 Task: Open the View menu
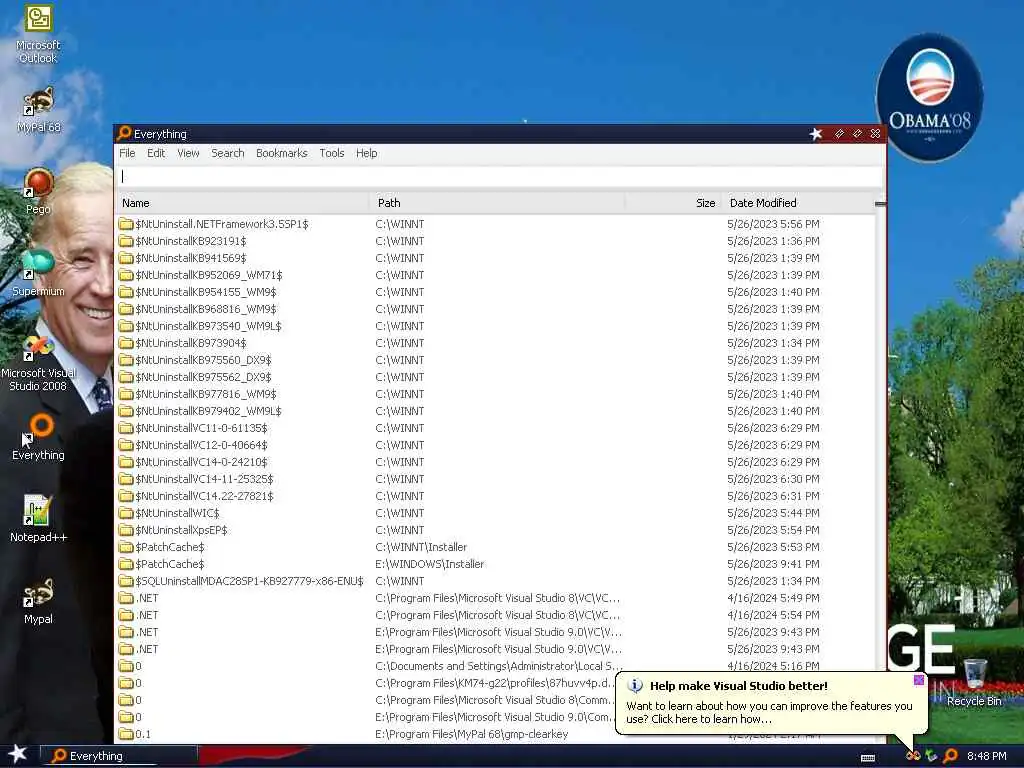188,153
